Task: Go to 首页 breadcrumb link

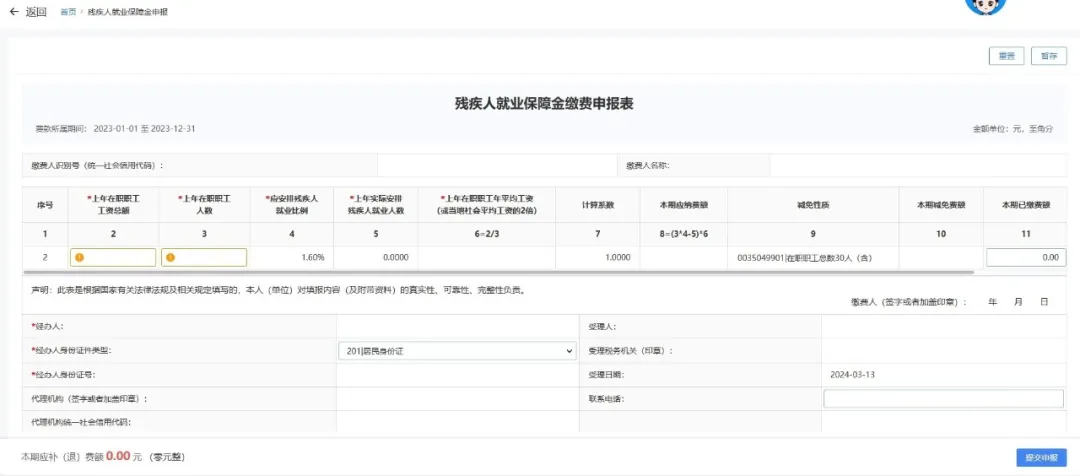Action: click(68, 12)
